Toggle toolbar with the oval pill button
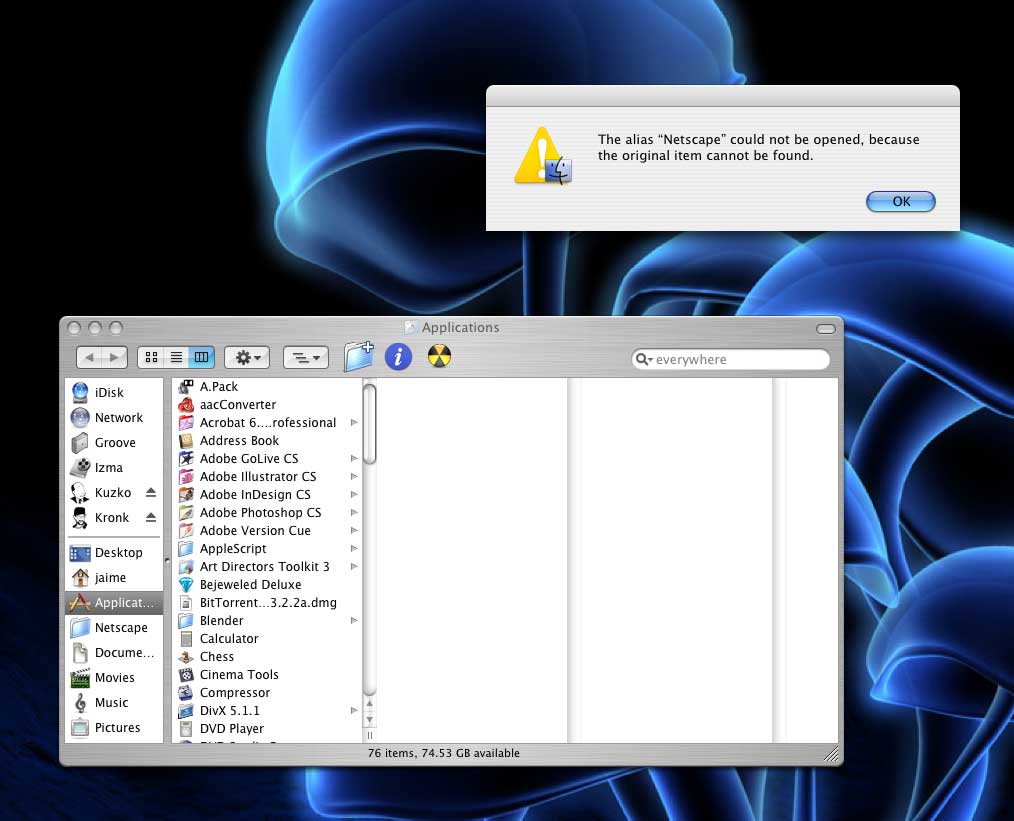Viewport: 1014px width, 821px height. 826,328
